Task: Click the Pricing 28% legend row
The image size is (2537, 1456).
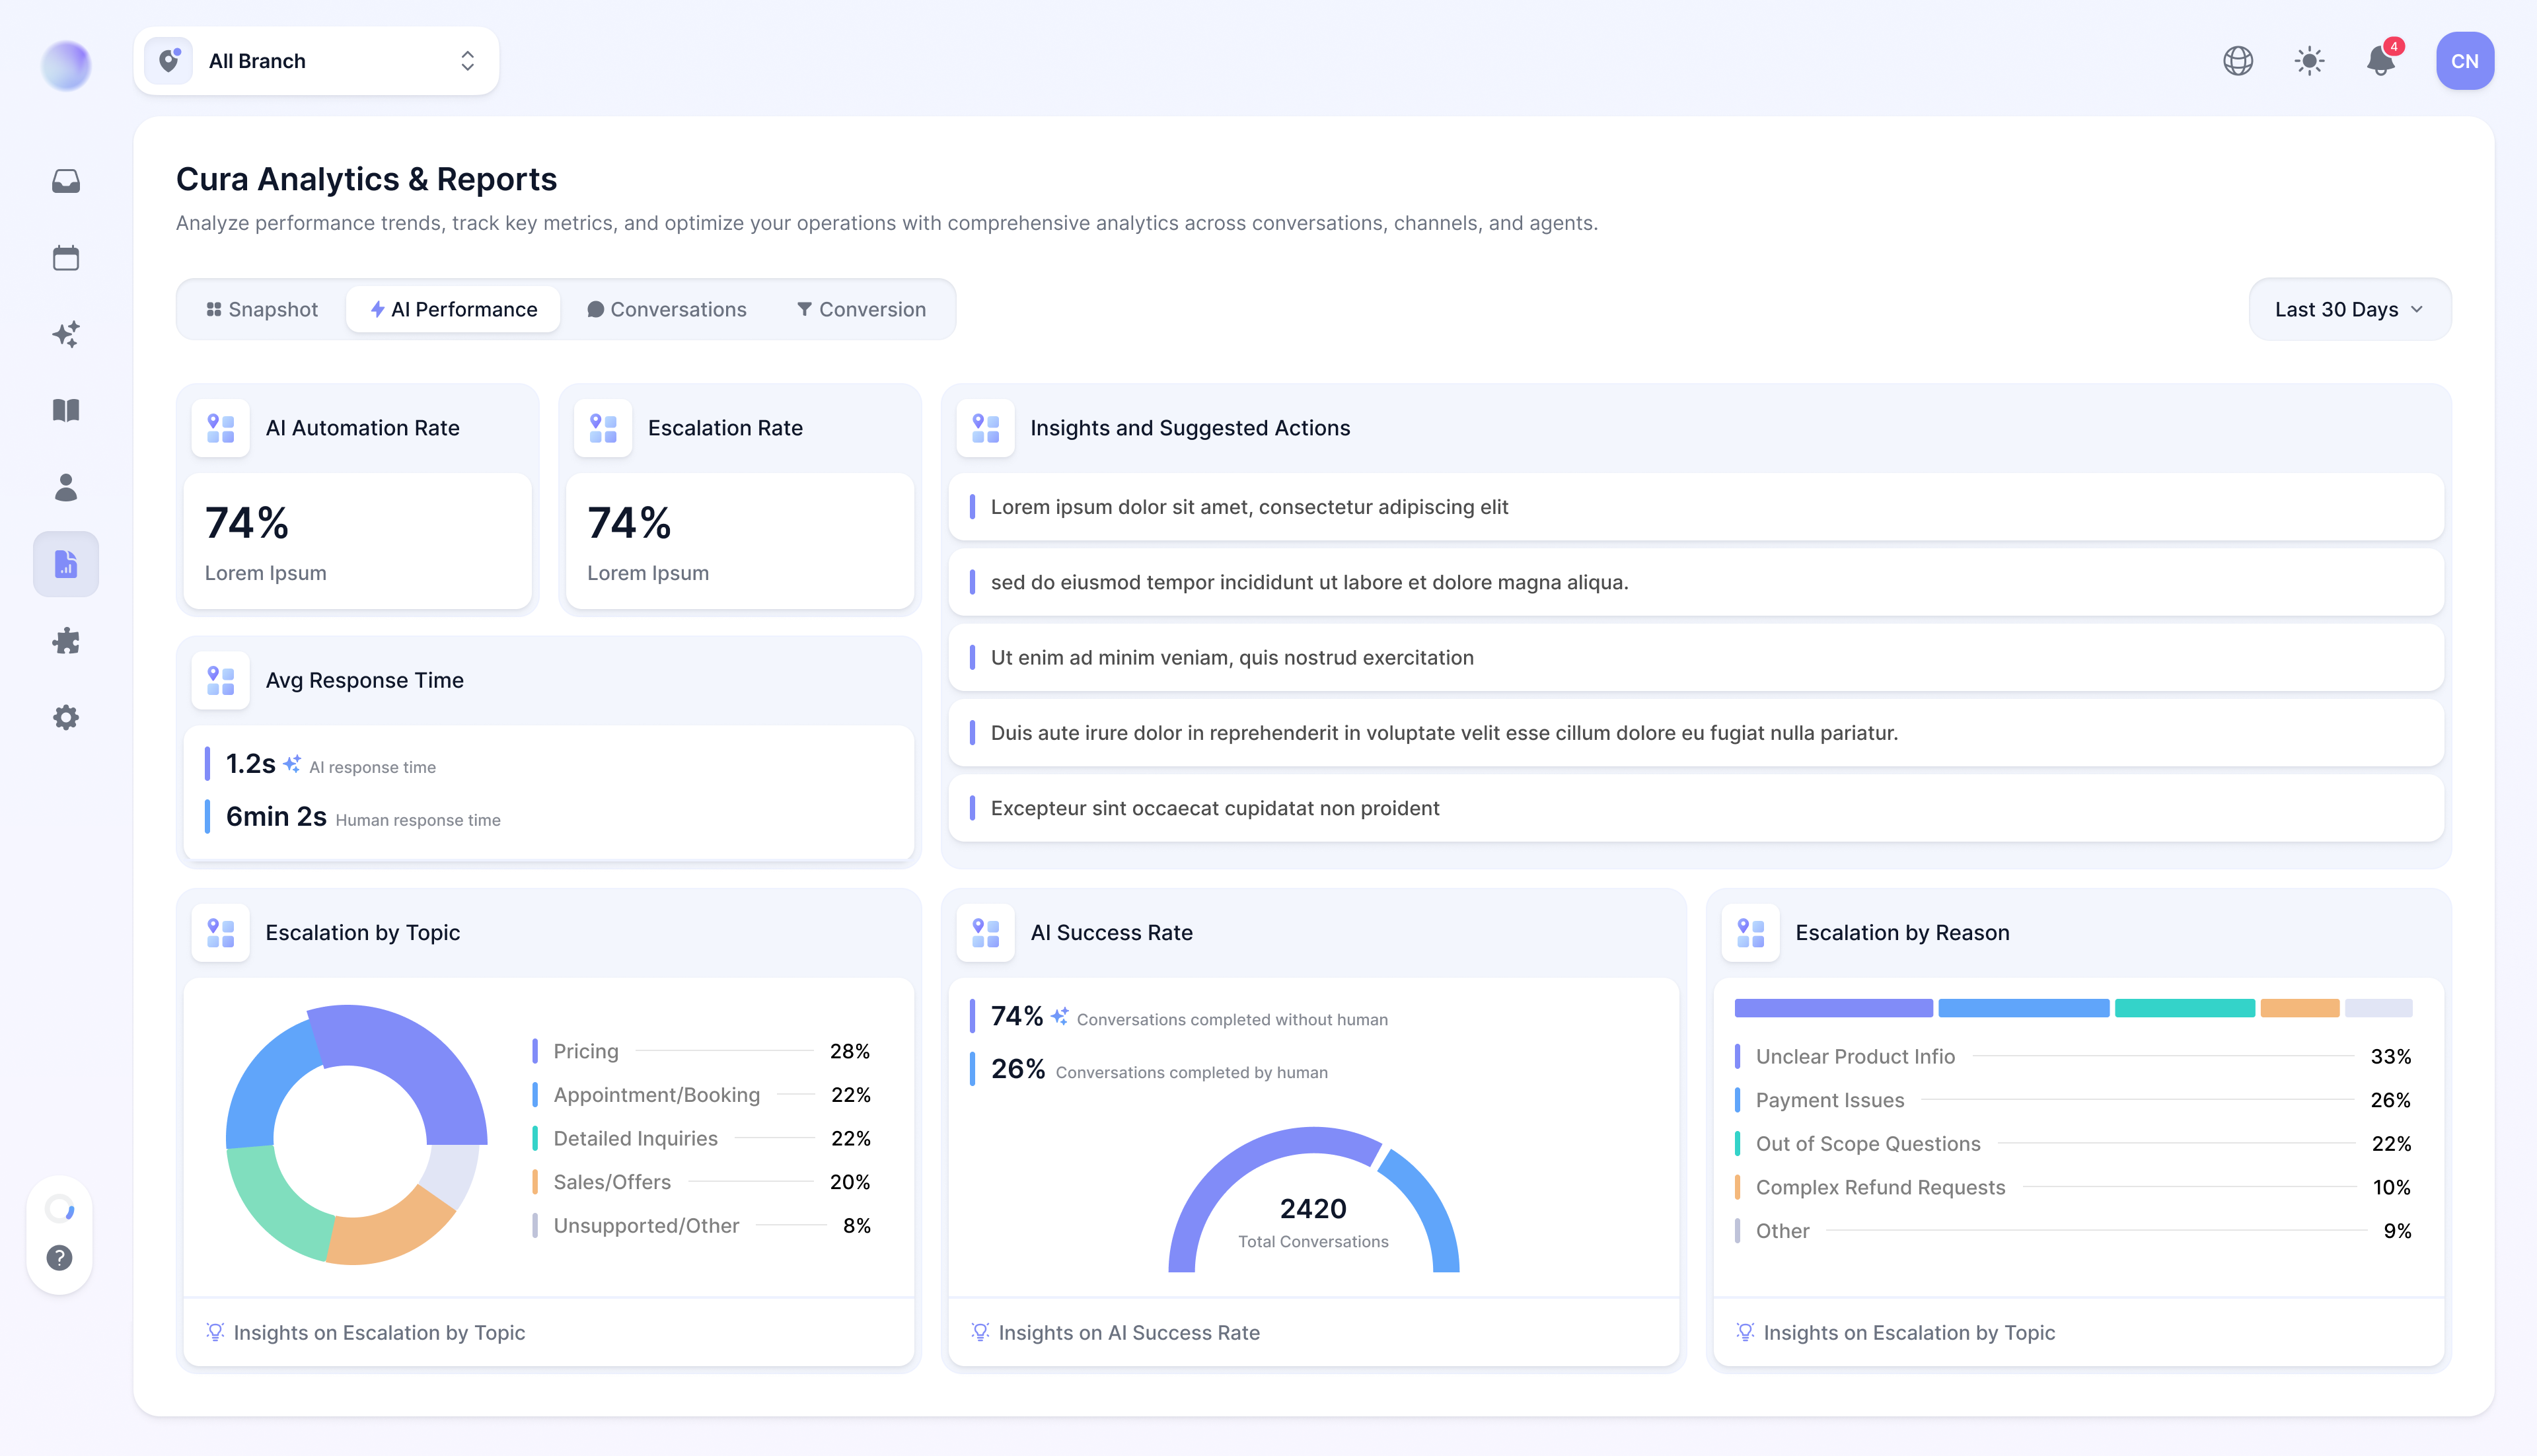Action: pos(701,1051)
